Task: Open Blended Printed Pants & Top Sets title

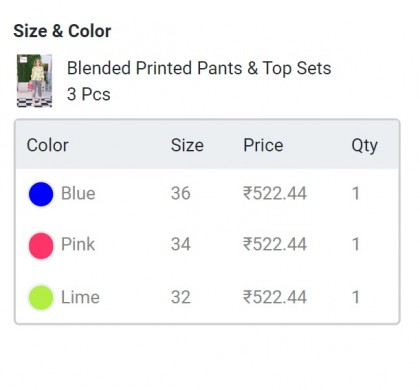Action: point(199,68)
